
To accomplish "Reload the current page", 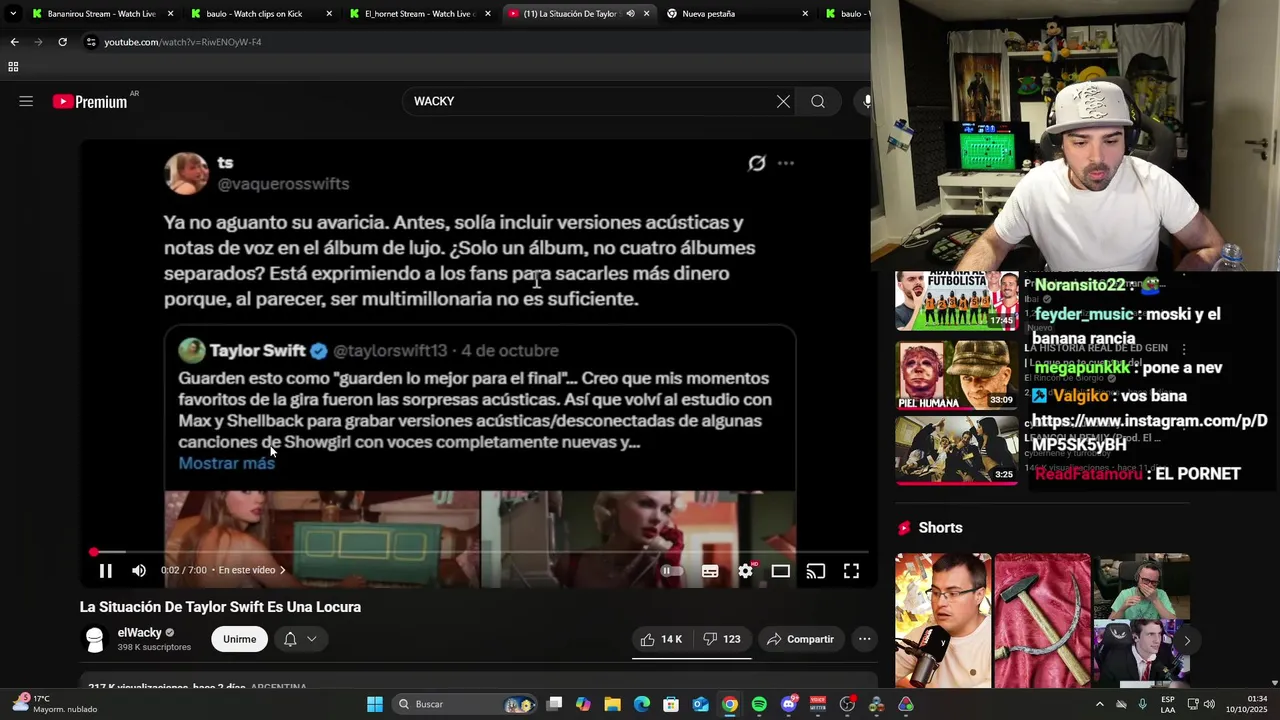I will 62,42.
